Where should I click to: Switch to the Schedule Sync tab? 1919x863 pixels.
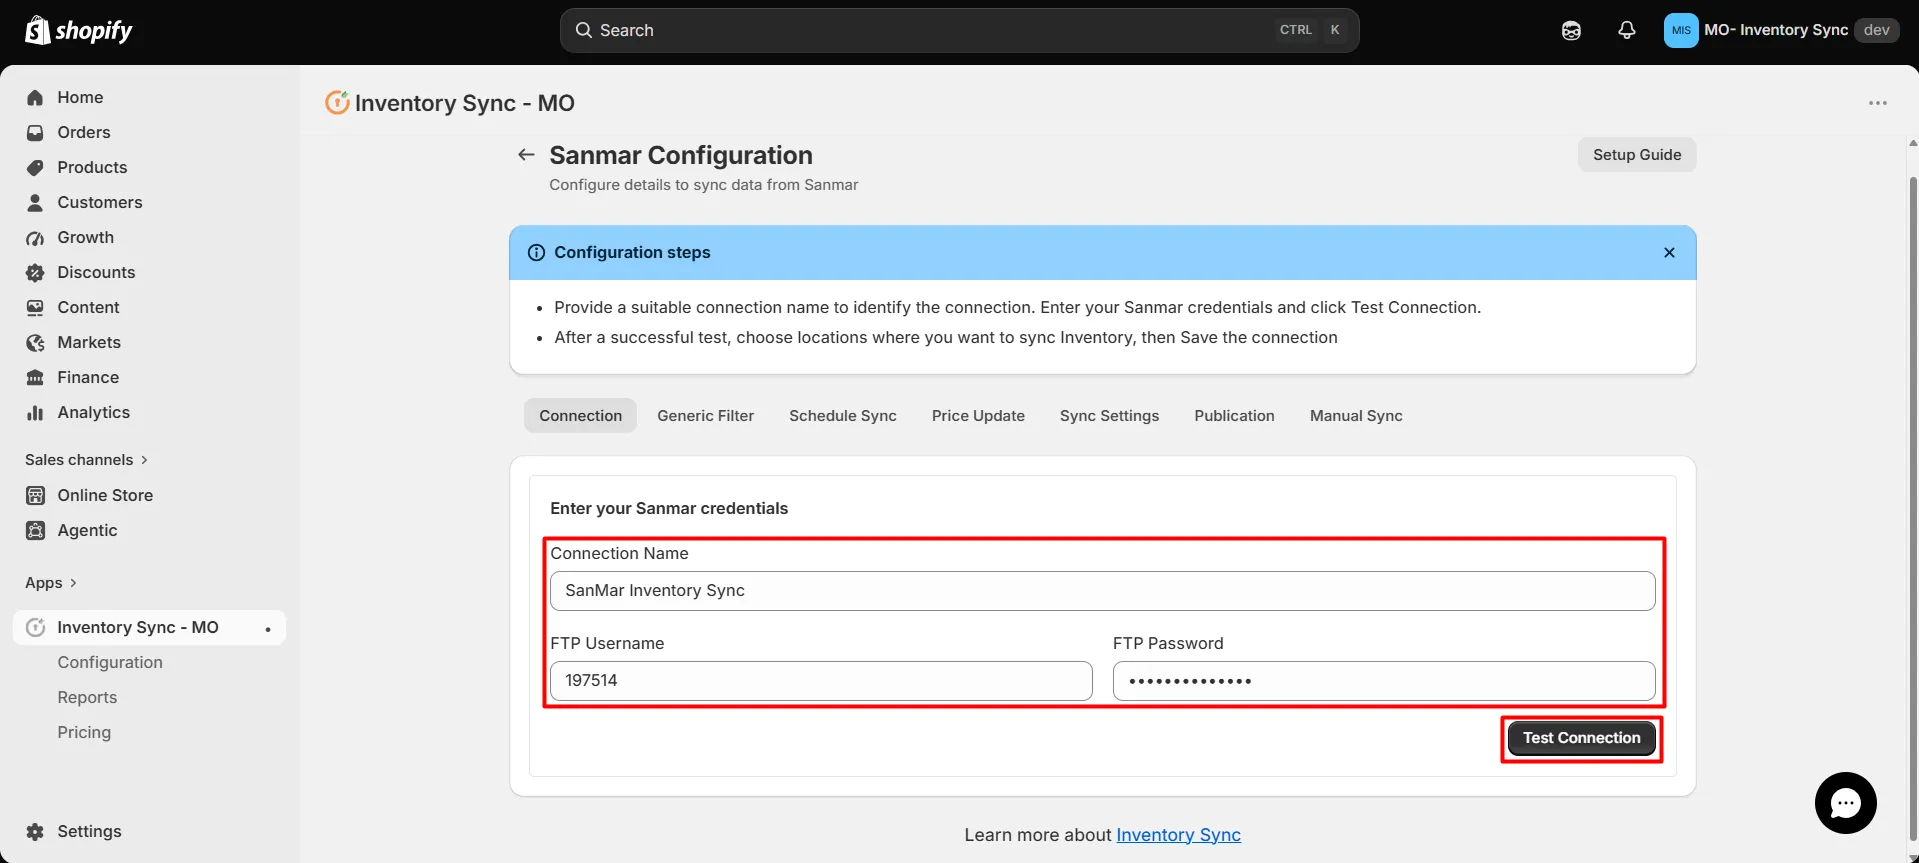(842, 415)
